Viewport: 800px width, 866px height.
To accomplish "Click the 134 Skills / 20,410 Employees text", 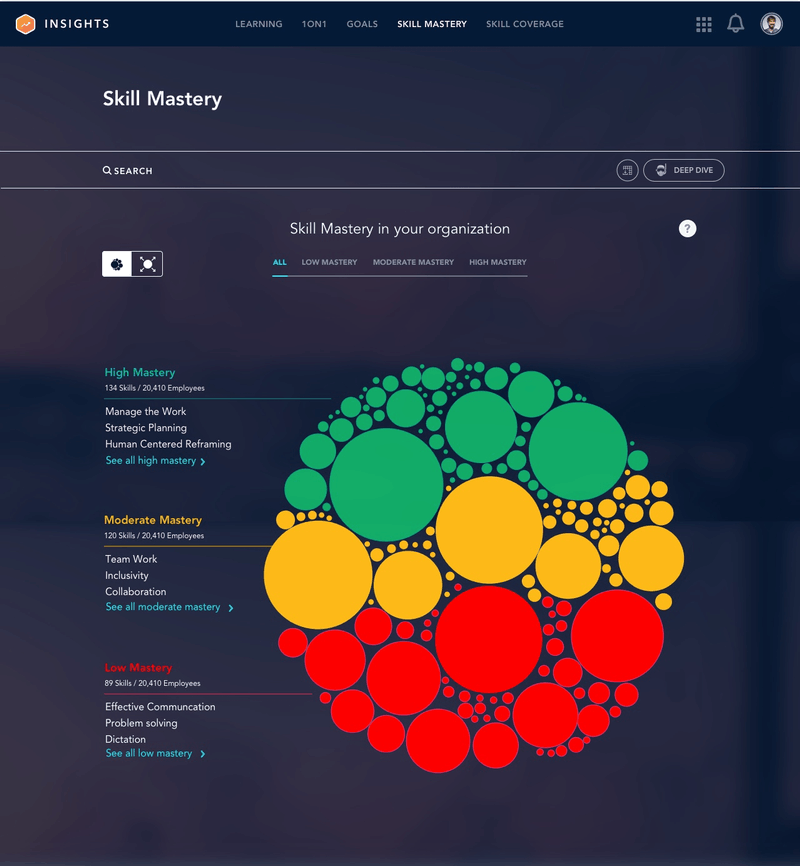I will pyautogui.click(x=154, y=388).
